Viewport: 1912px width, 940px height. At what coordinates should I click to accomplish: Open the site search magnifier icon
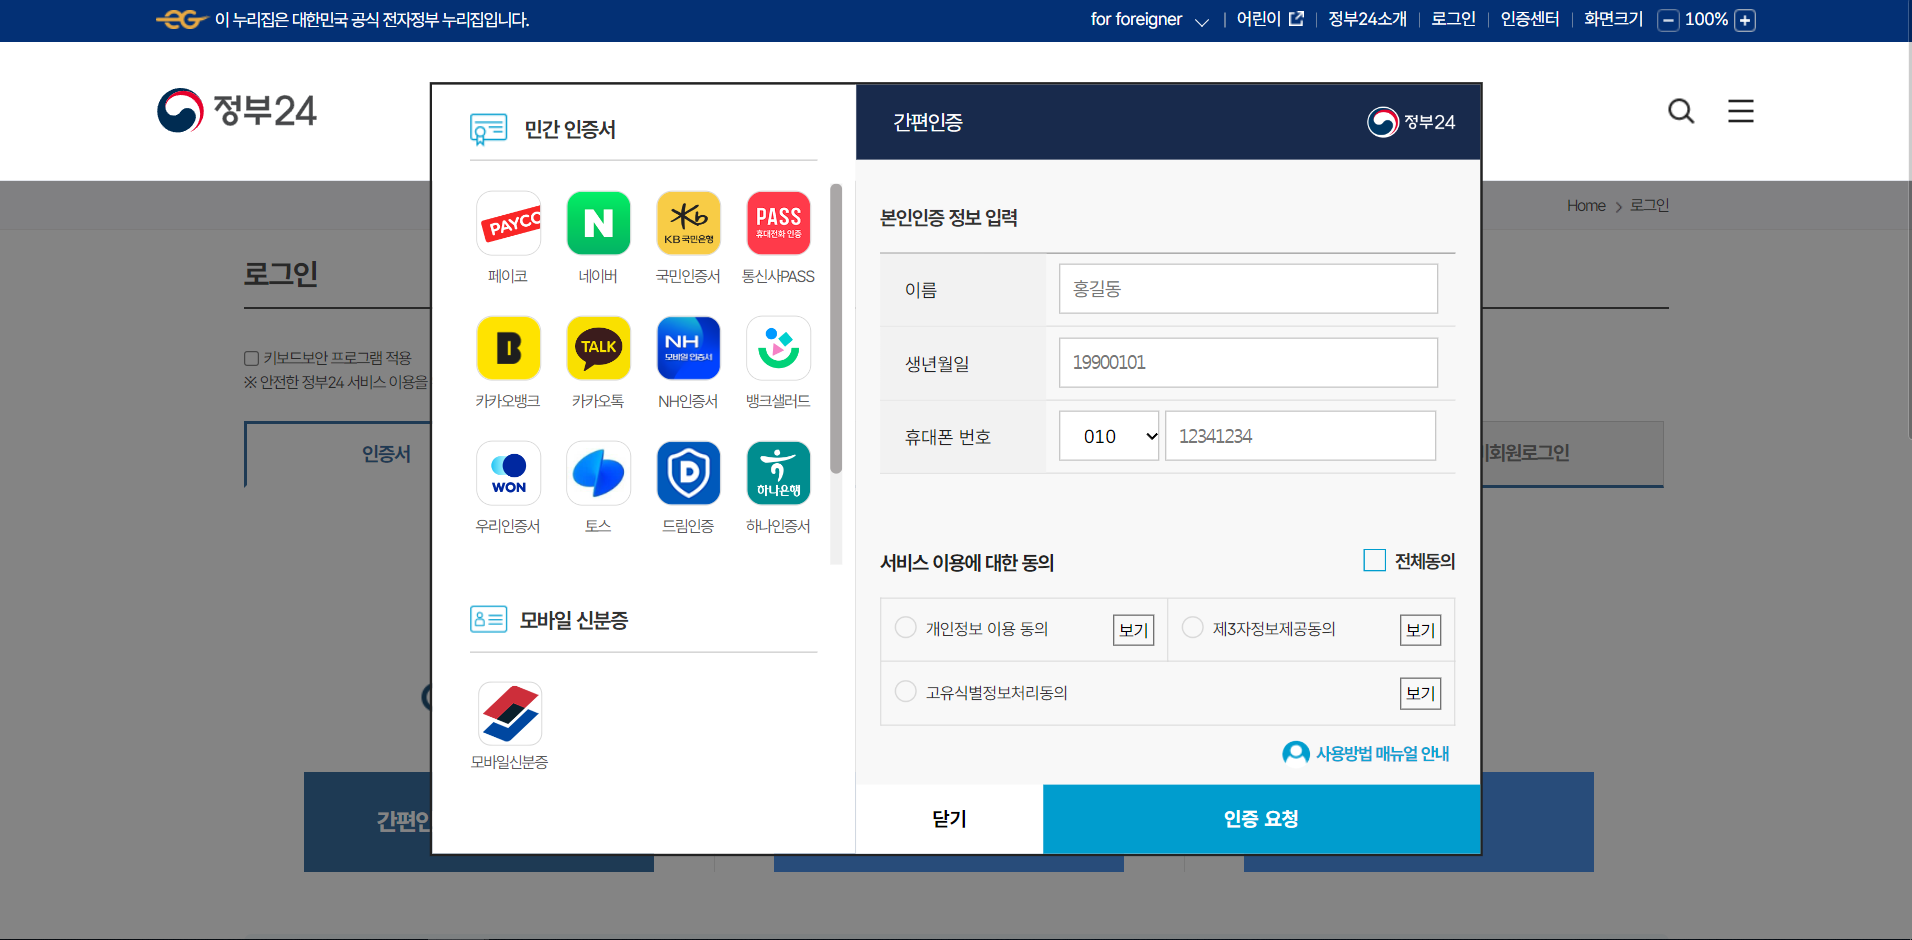coord(1681,111)
